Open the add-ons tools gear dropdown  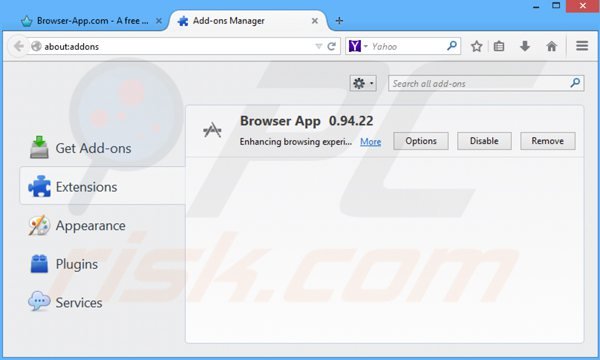point(363,83)
